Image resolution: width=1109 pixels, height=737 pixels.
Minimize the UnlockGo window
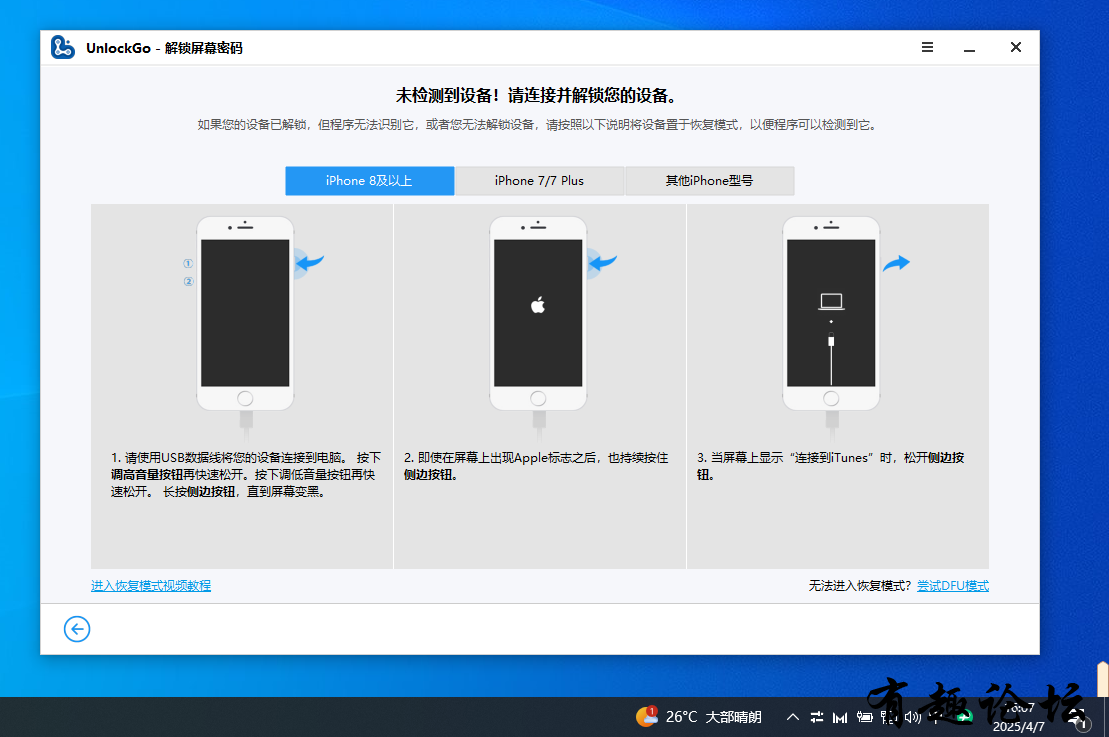[x=969, y=48]
